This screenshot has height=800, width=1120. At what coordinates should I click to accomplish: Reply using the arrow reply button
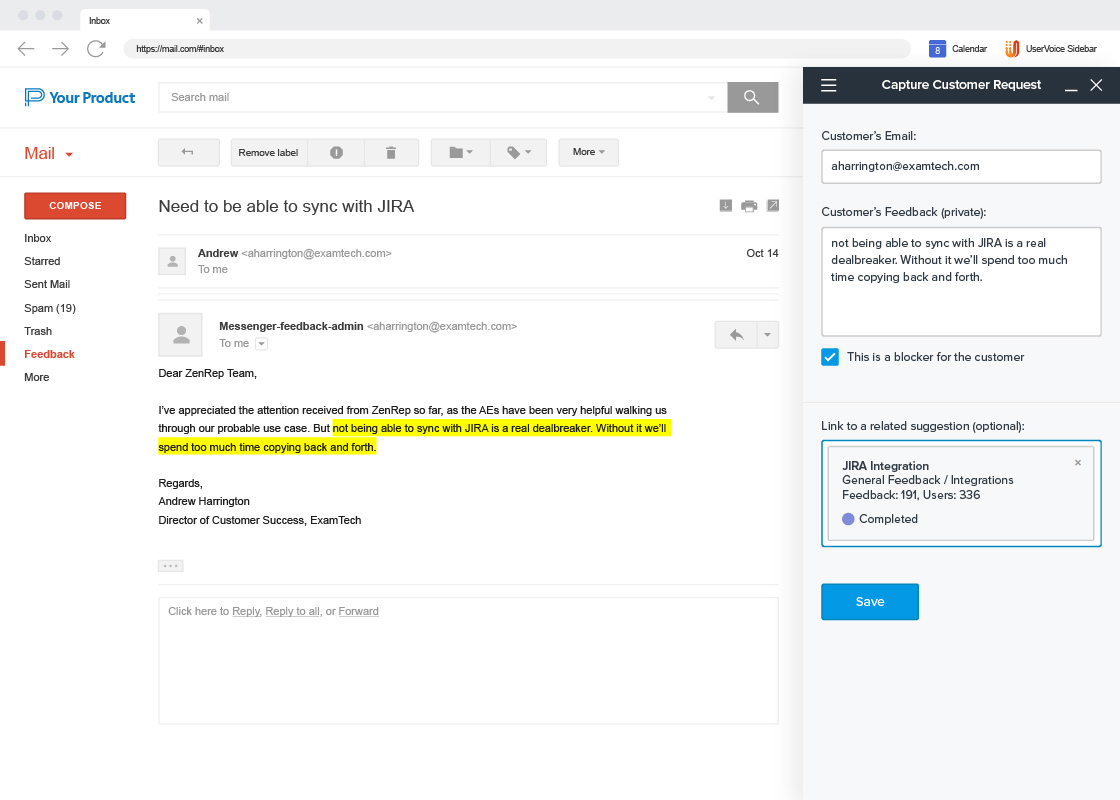click(736, 334)
